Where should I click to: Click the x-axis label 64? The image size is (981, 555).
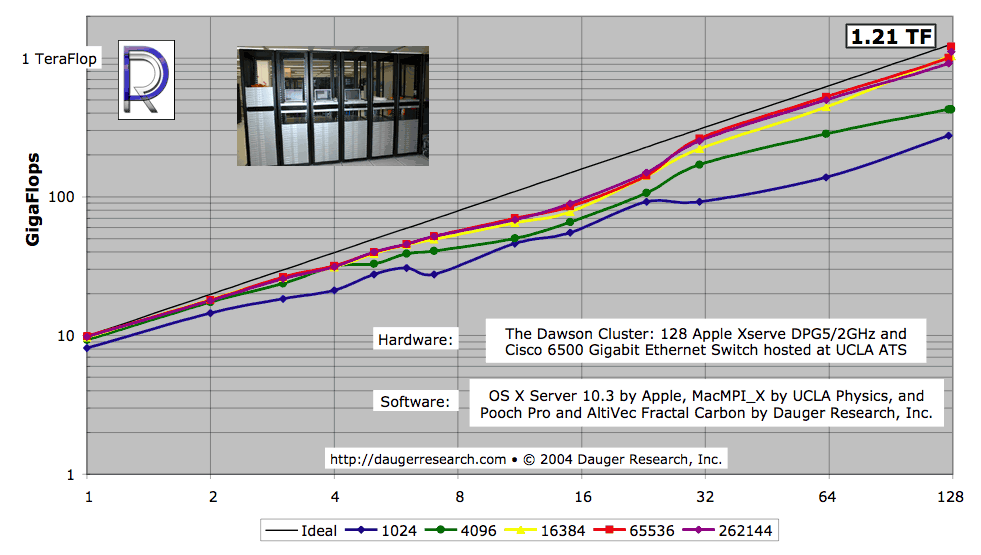pyautogui.click(x=827, y=497)
